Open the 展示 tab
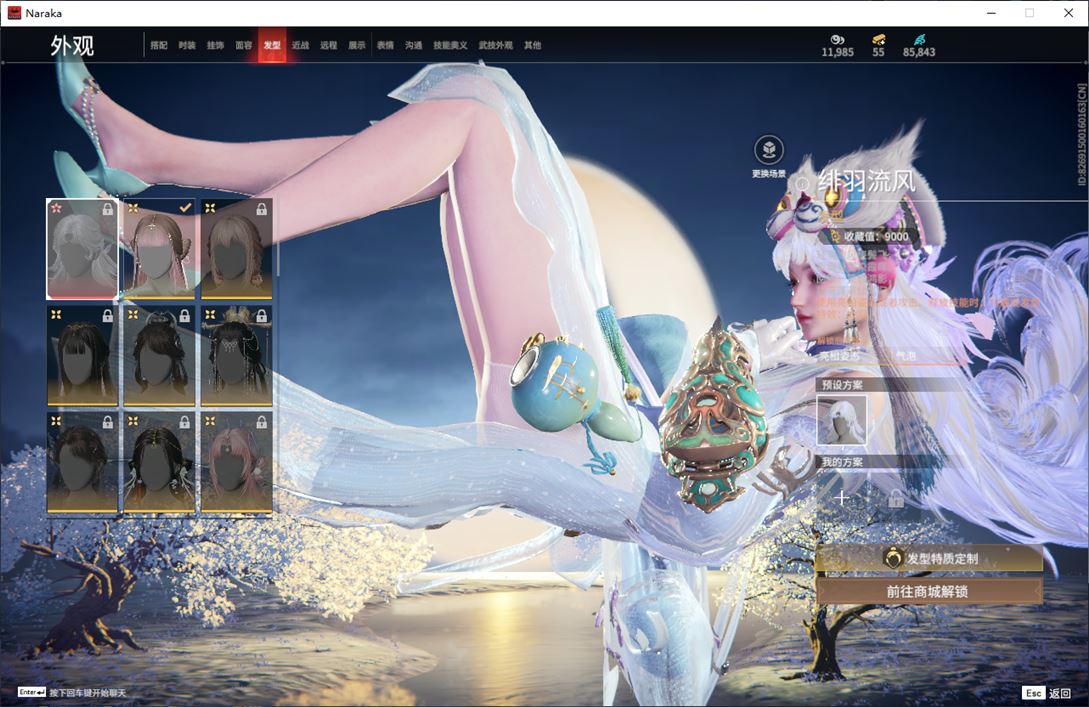The image size is (1089, 707). click(x=357, y=45)
